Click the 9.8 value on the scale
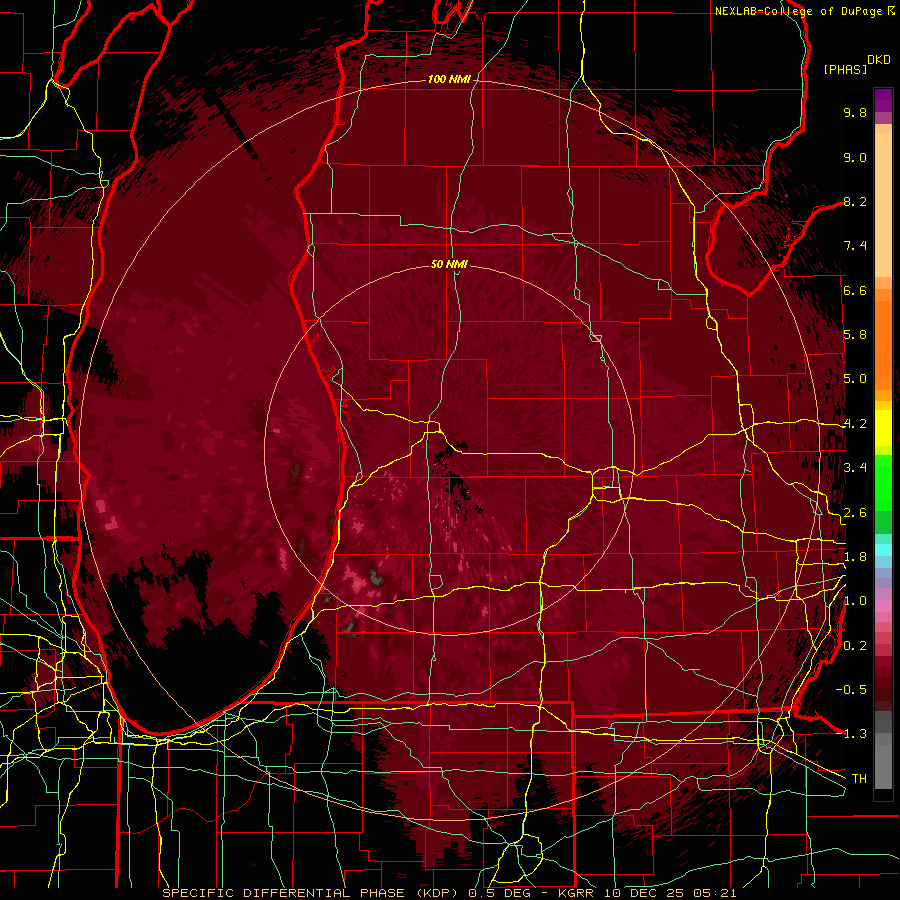This screenshot has width=900, height=900. 855,113
